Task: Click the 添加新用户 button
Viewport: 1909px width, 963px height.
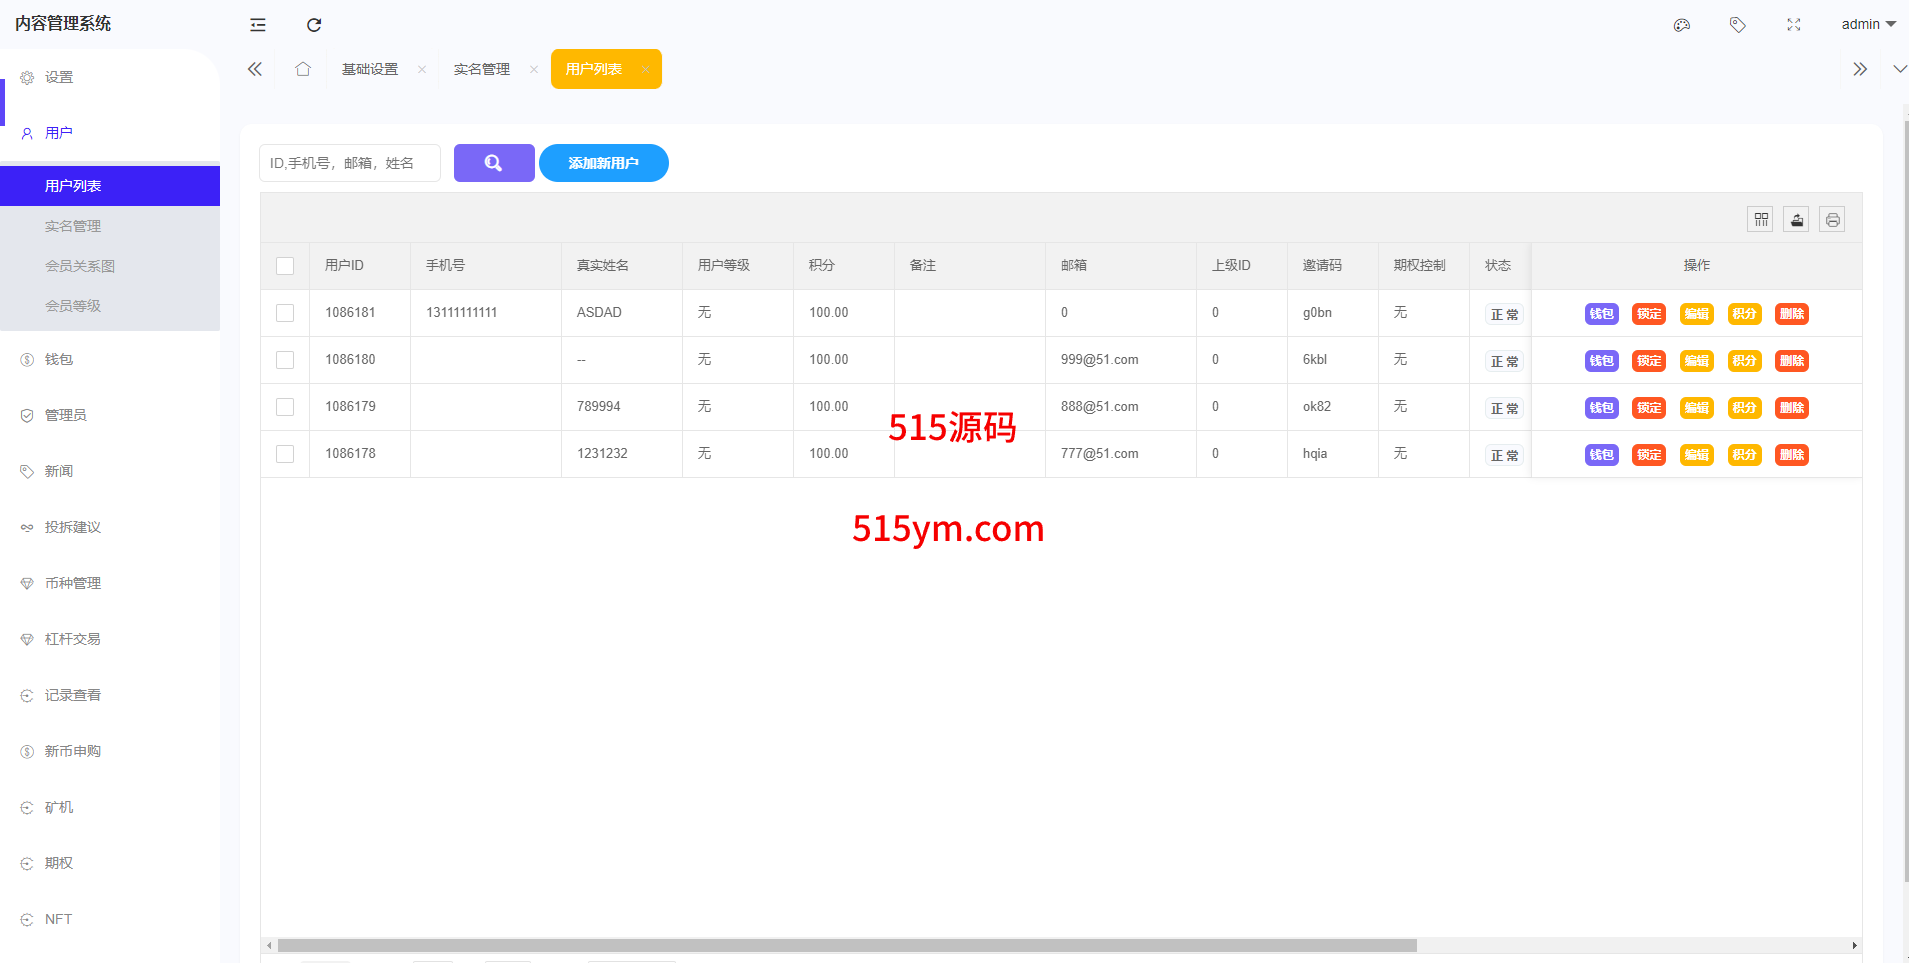Action: pos(604,163)
